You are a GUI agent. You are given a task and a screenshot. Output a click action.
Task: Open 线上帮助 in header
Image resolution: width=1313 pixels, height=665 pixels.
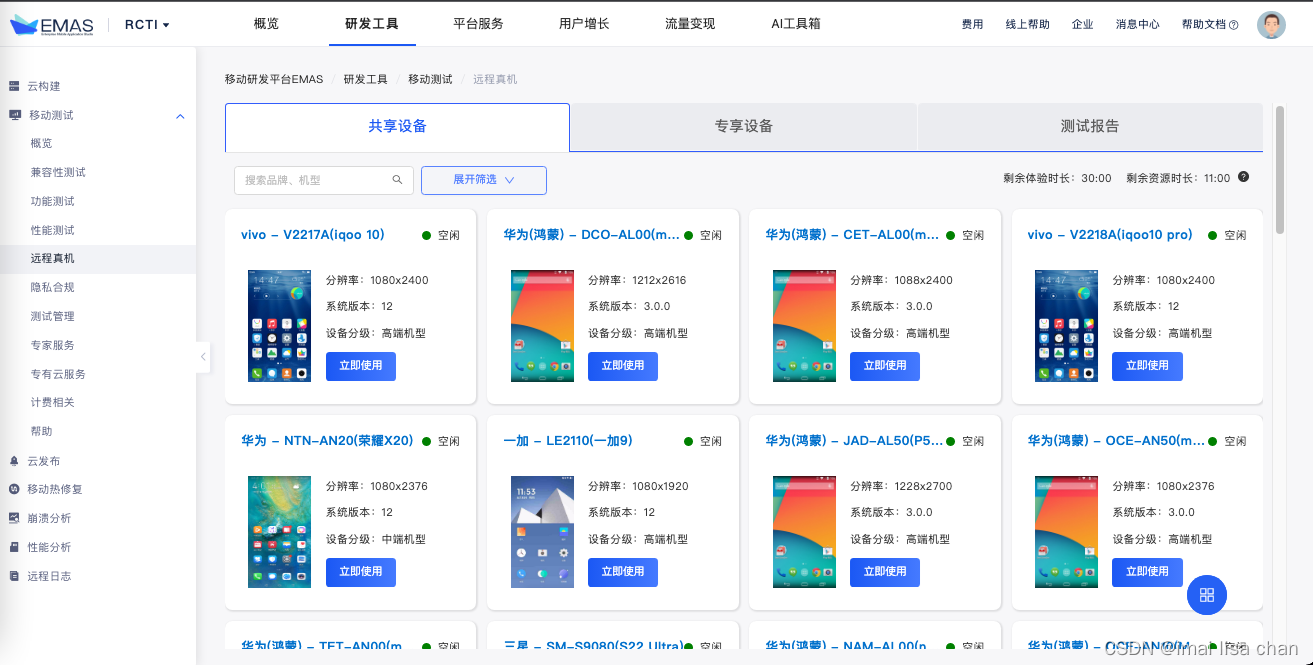[x=1027, y=24]
